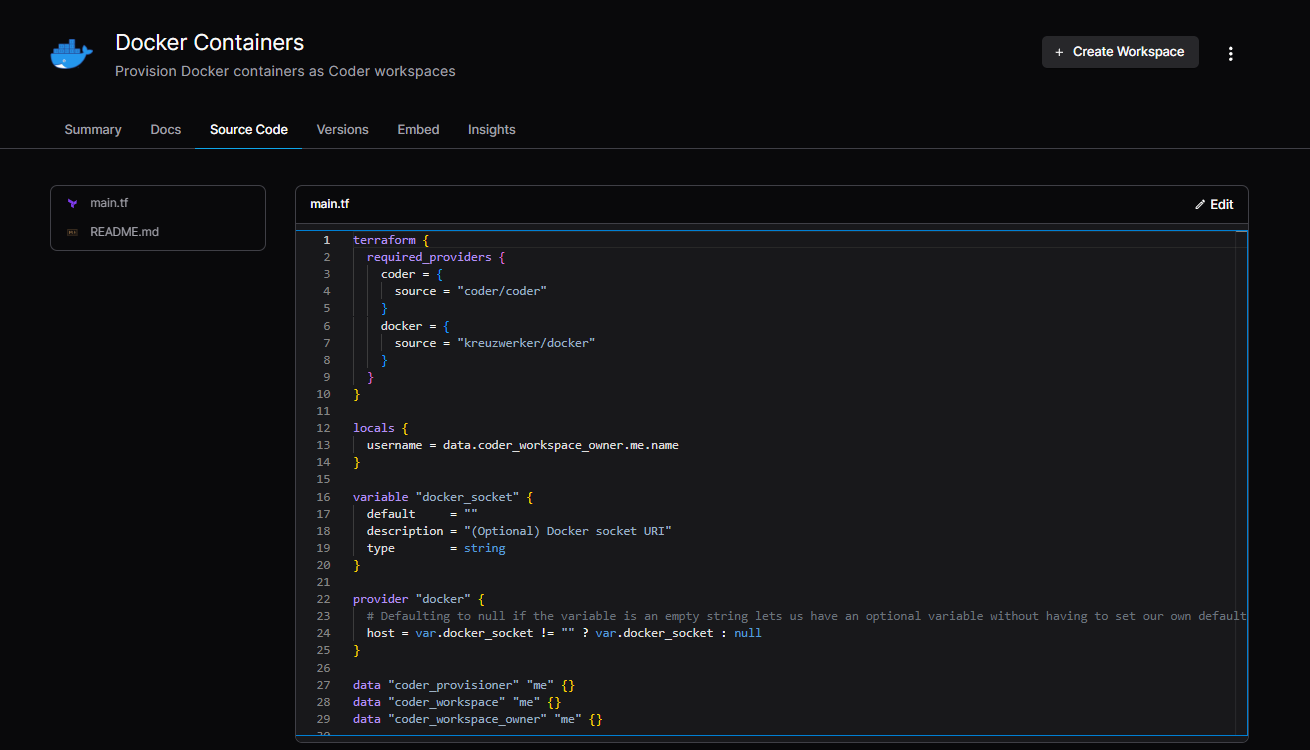Viewport: 1310px width, 750px height.
Task: Switch to the Docs tab
Action: tap(166, 130)
